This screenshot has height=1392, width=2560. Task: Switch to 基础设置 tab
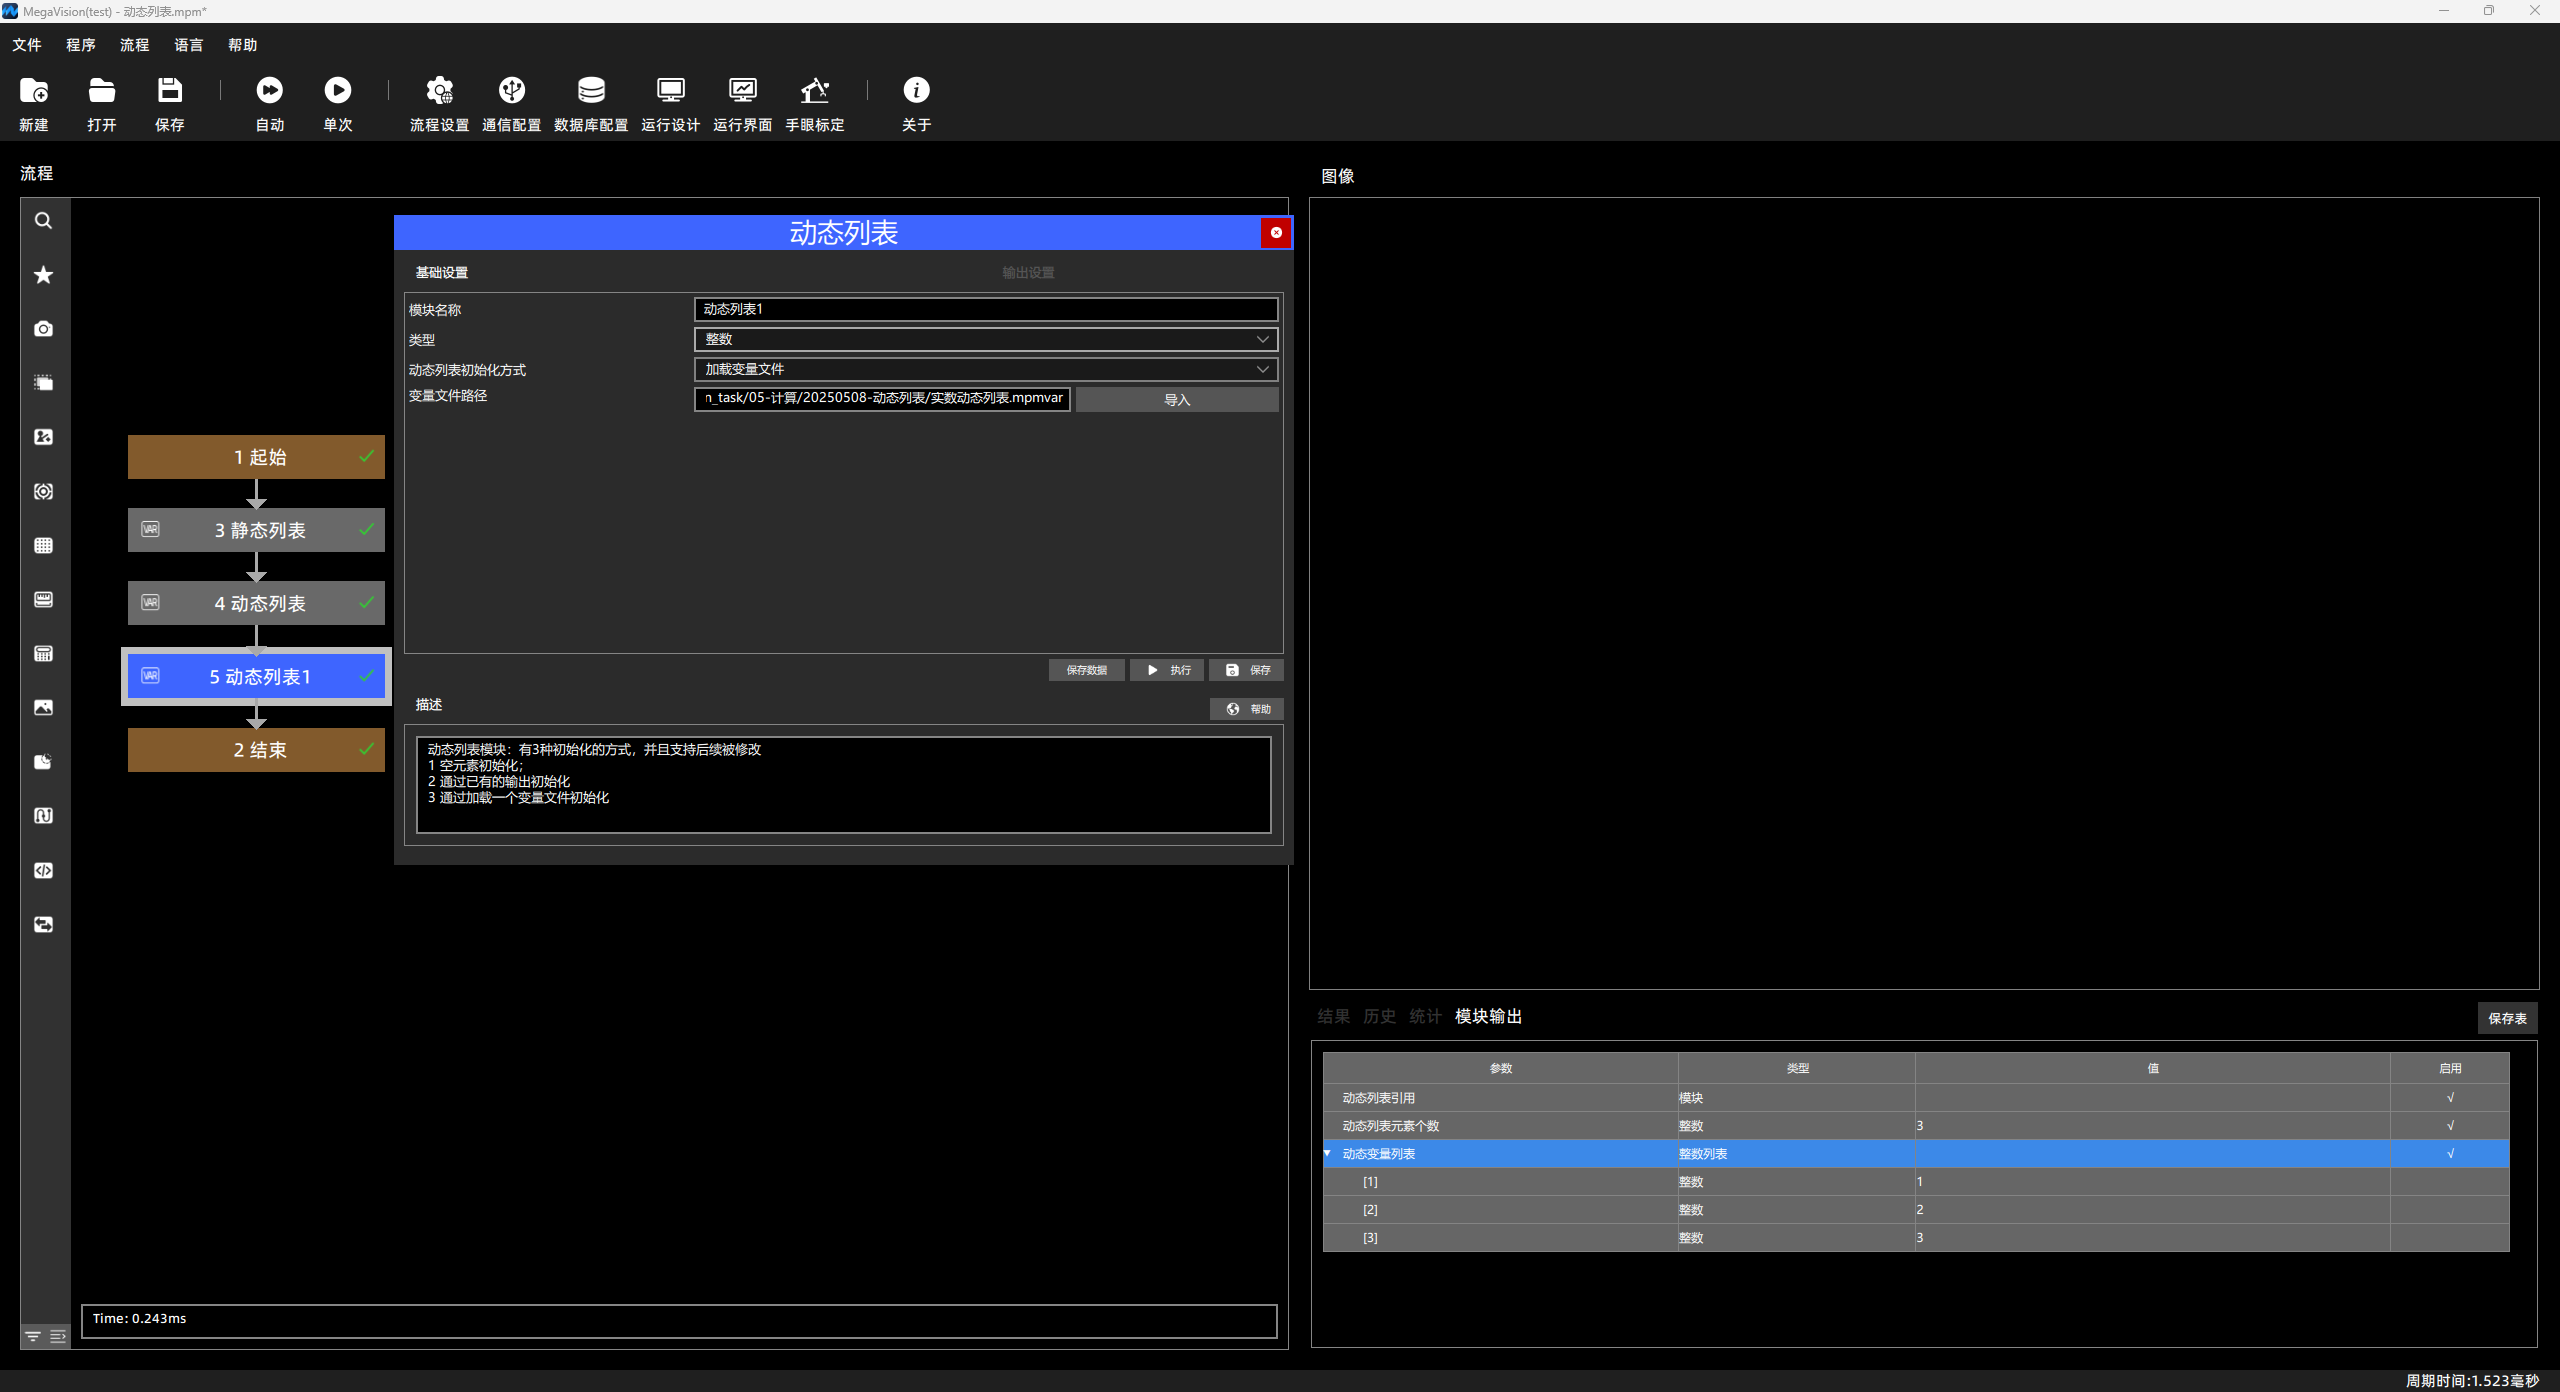[442, 273]
